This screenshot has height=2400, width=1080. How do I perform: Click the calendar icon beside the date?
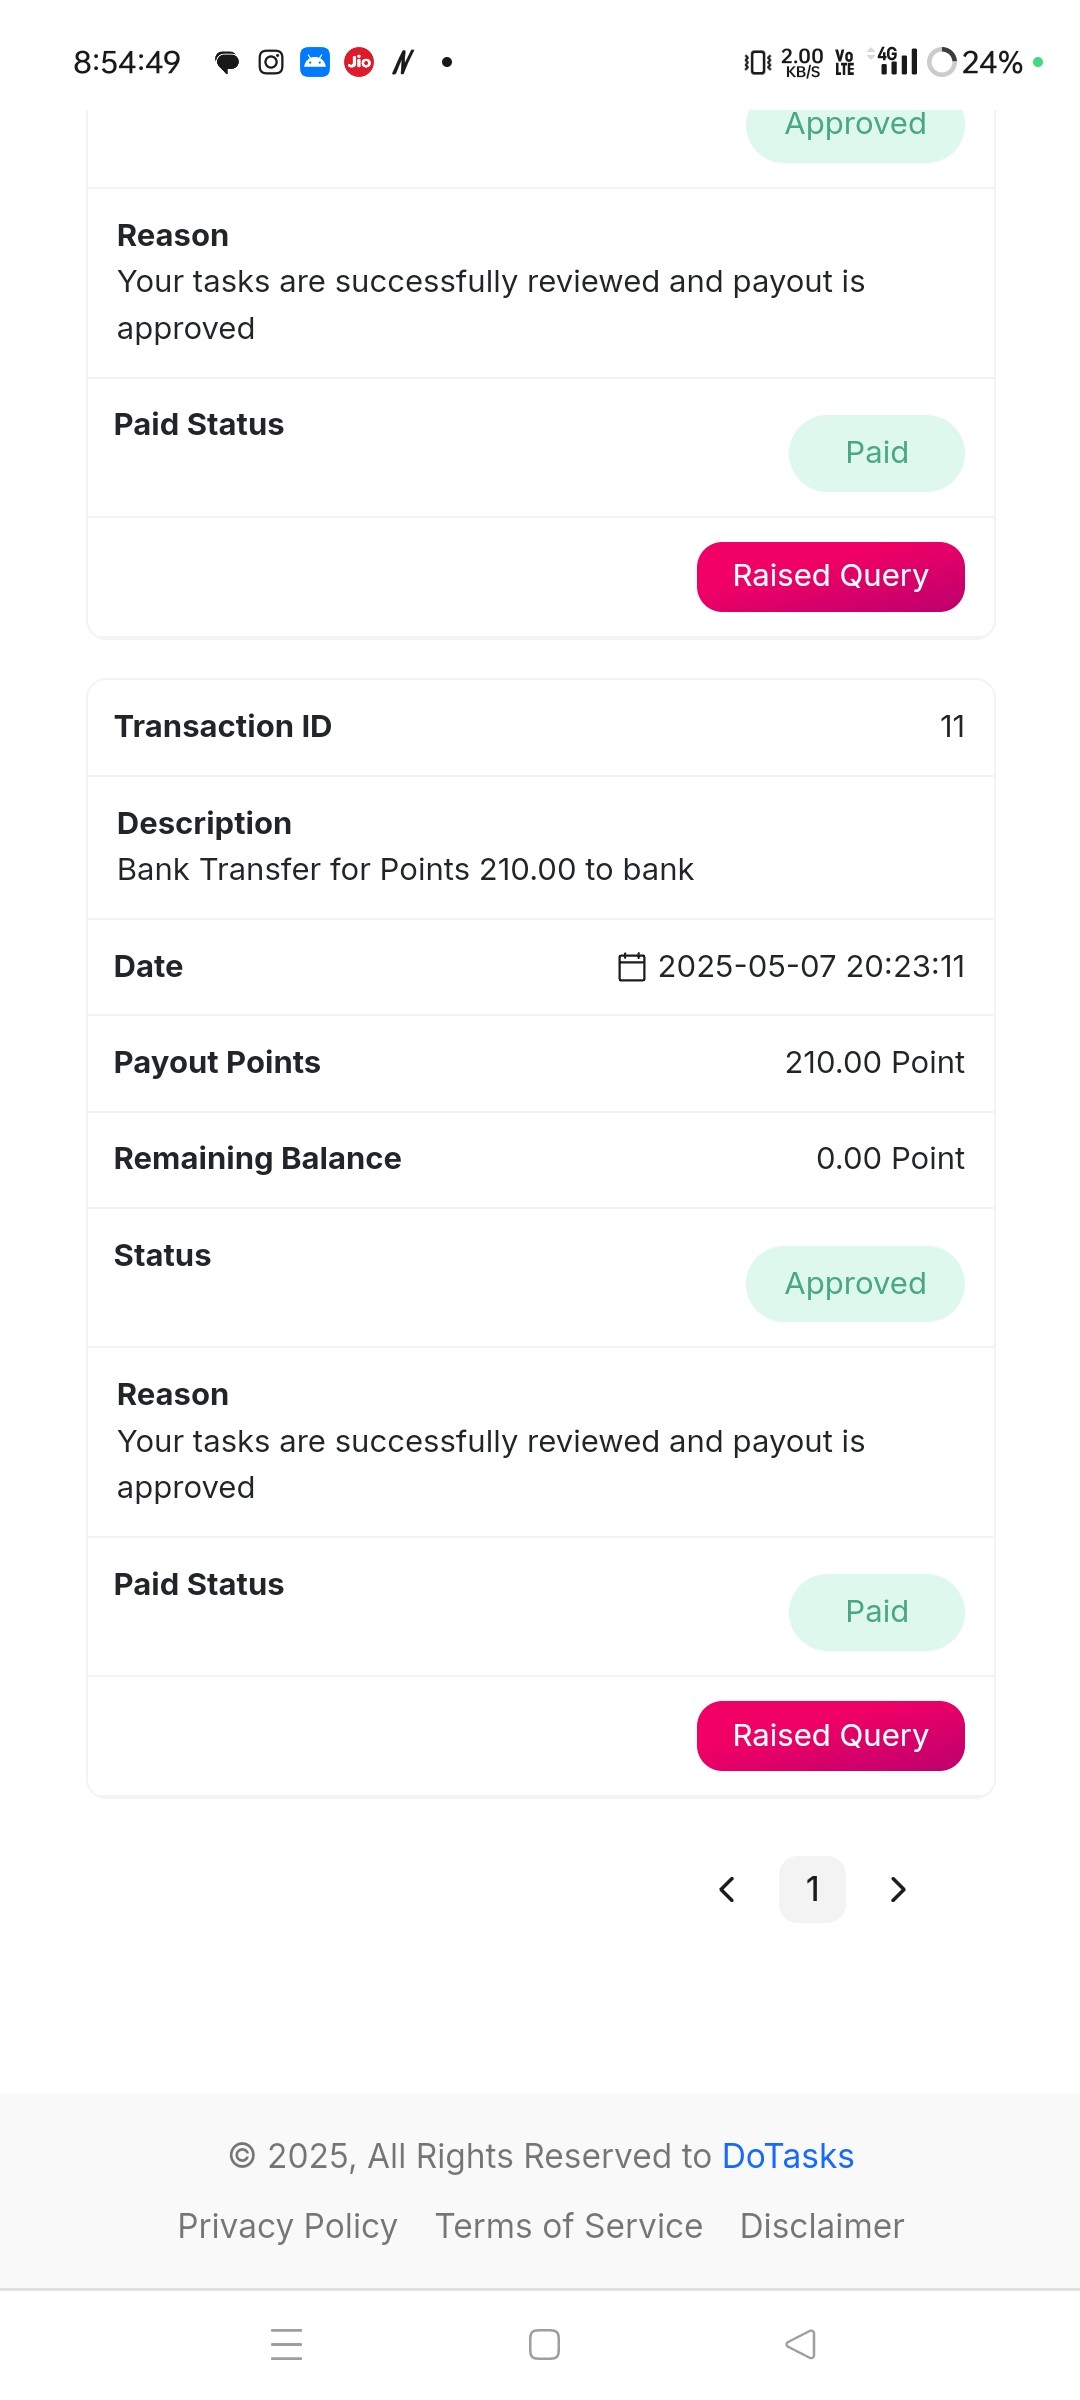(x=632, y=967)
